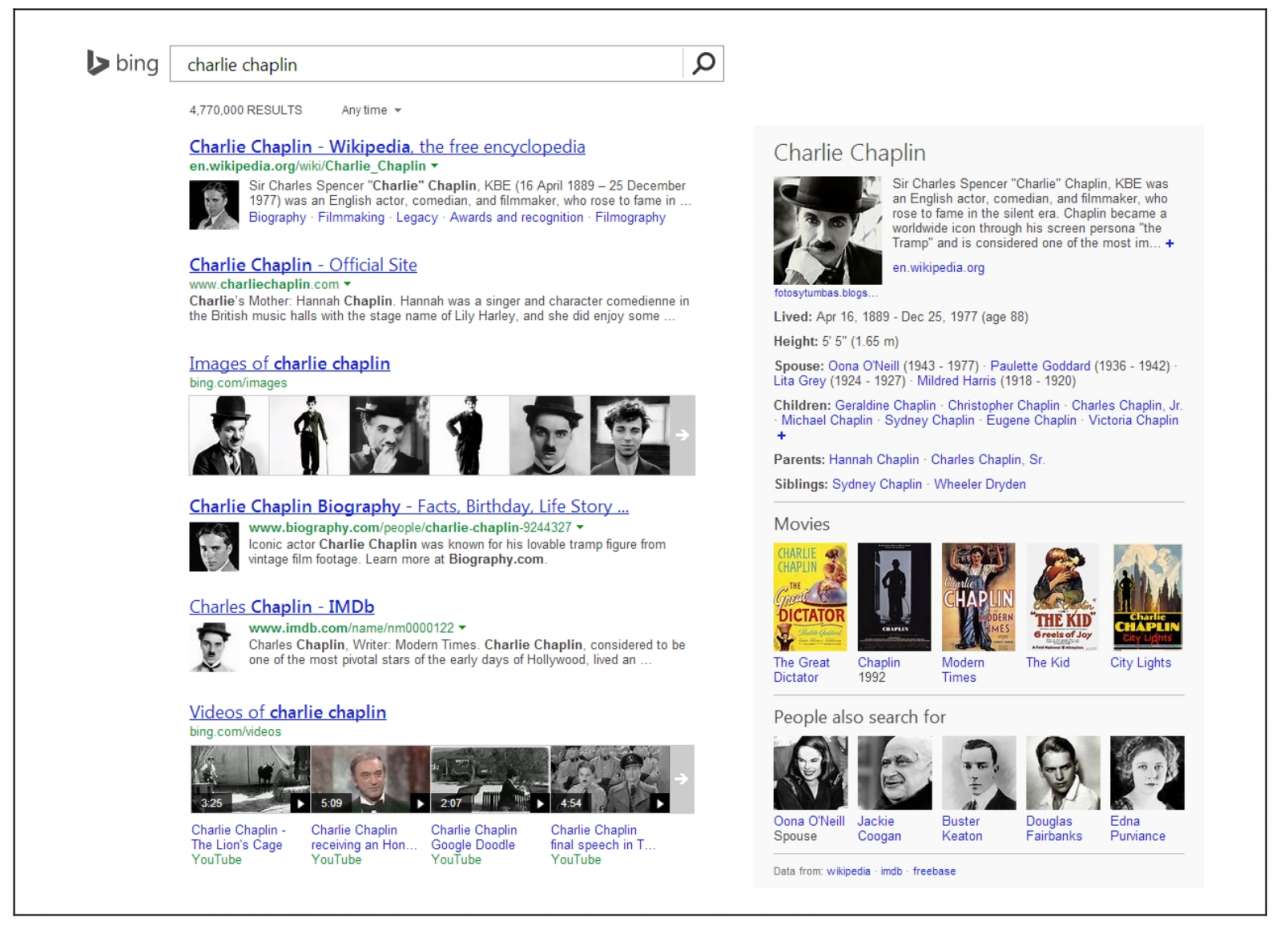Open Hannah Chaplin parent link
Screen dimensions: 1280x929
pos(874,460)
